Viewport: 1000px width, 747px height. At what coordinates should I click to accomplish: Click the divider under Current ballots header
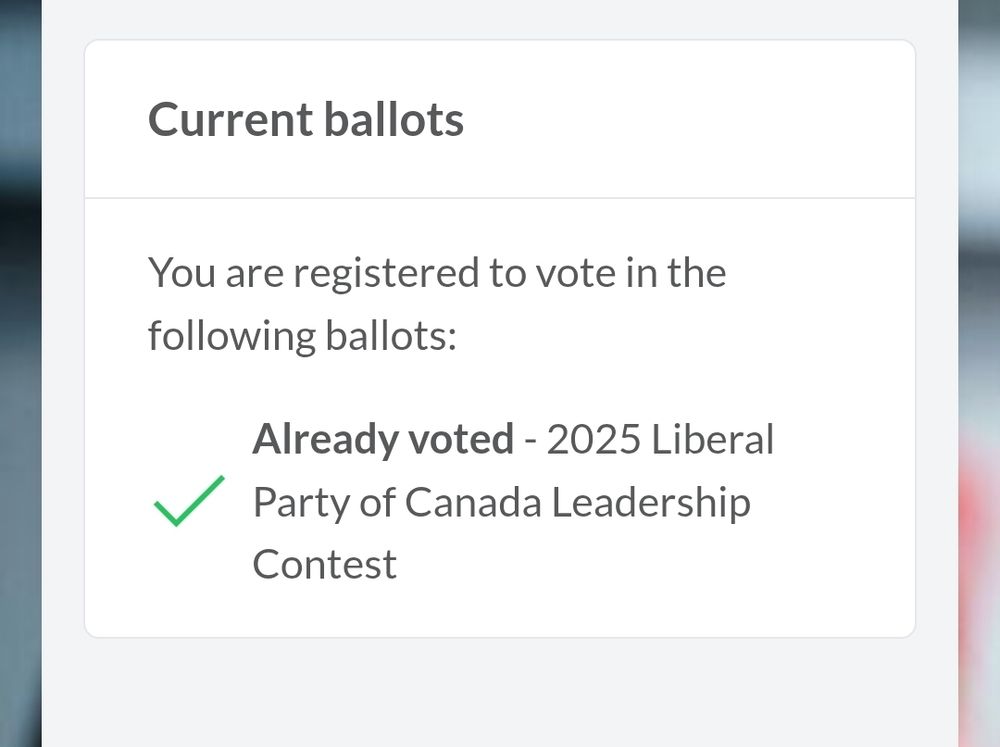click(x=500, y=198)
